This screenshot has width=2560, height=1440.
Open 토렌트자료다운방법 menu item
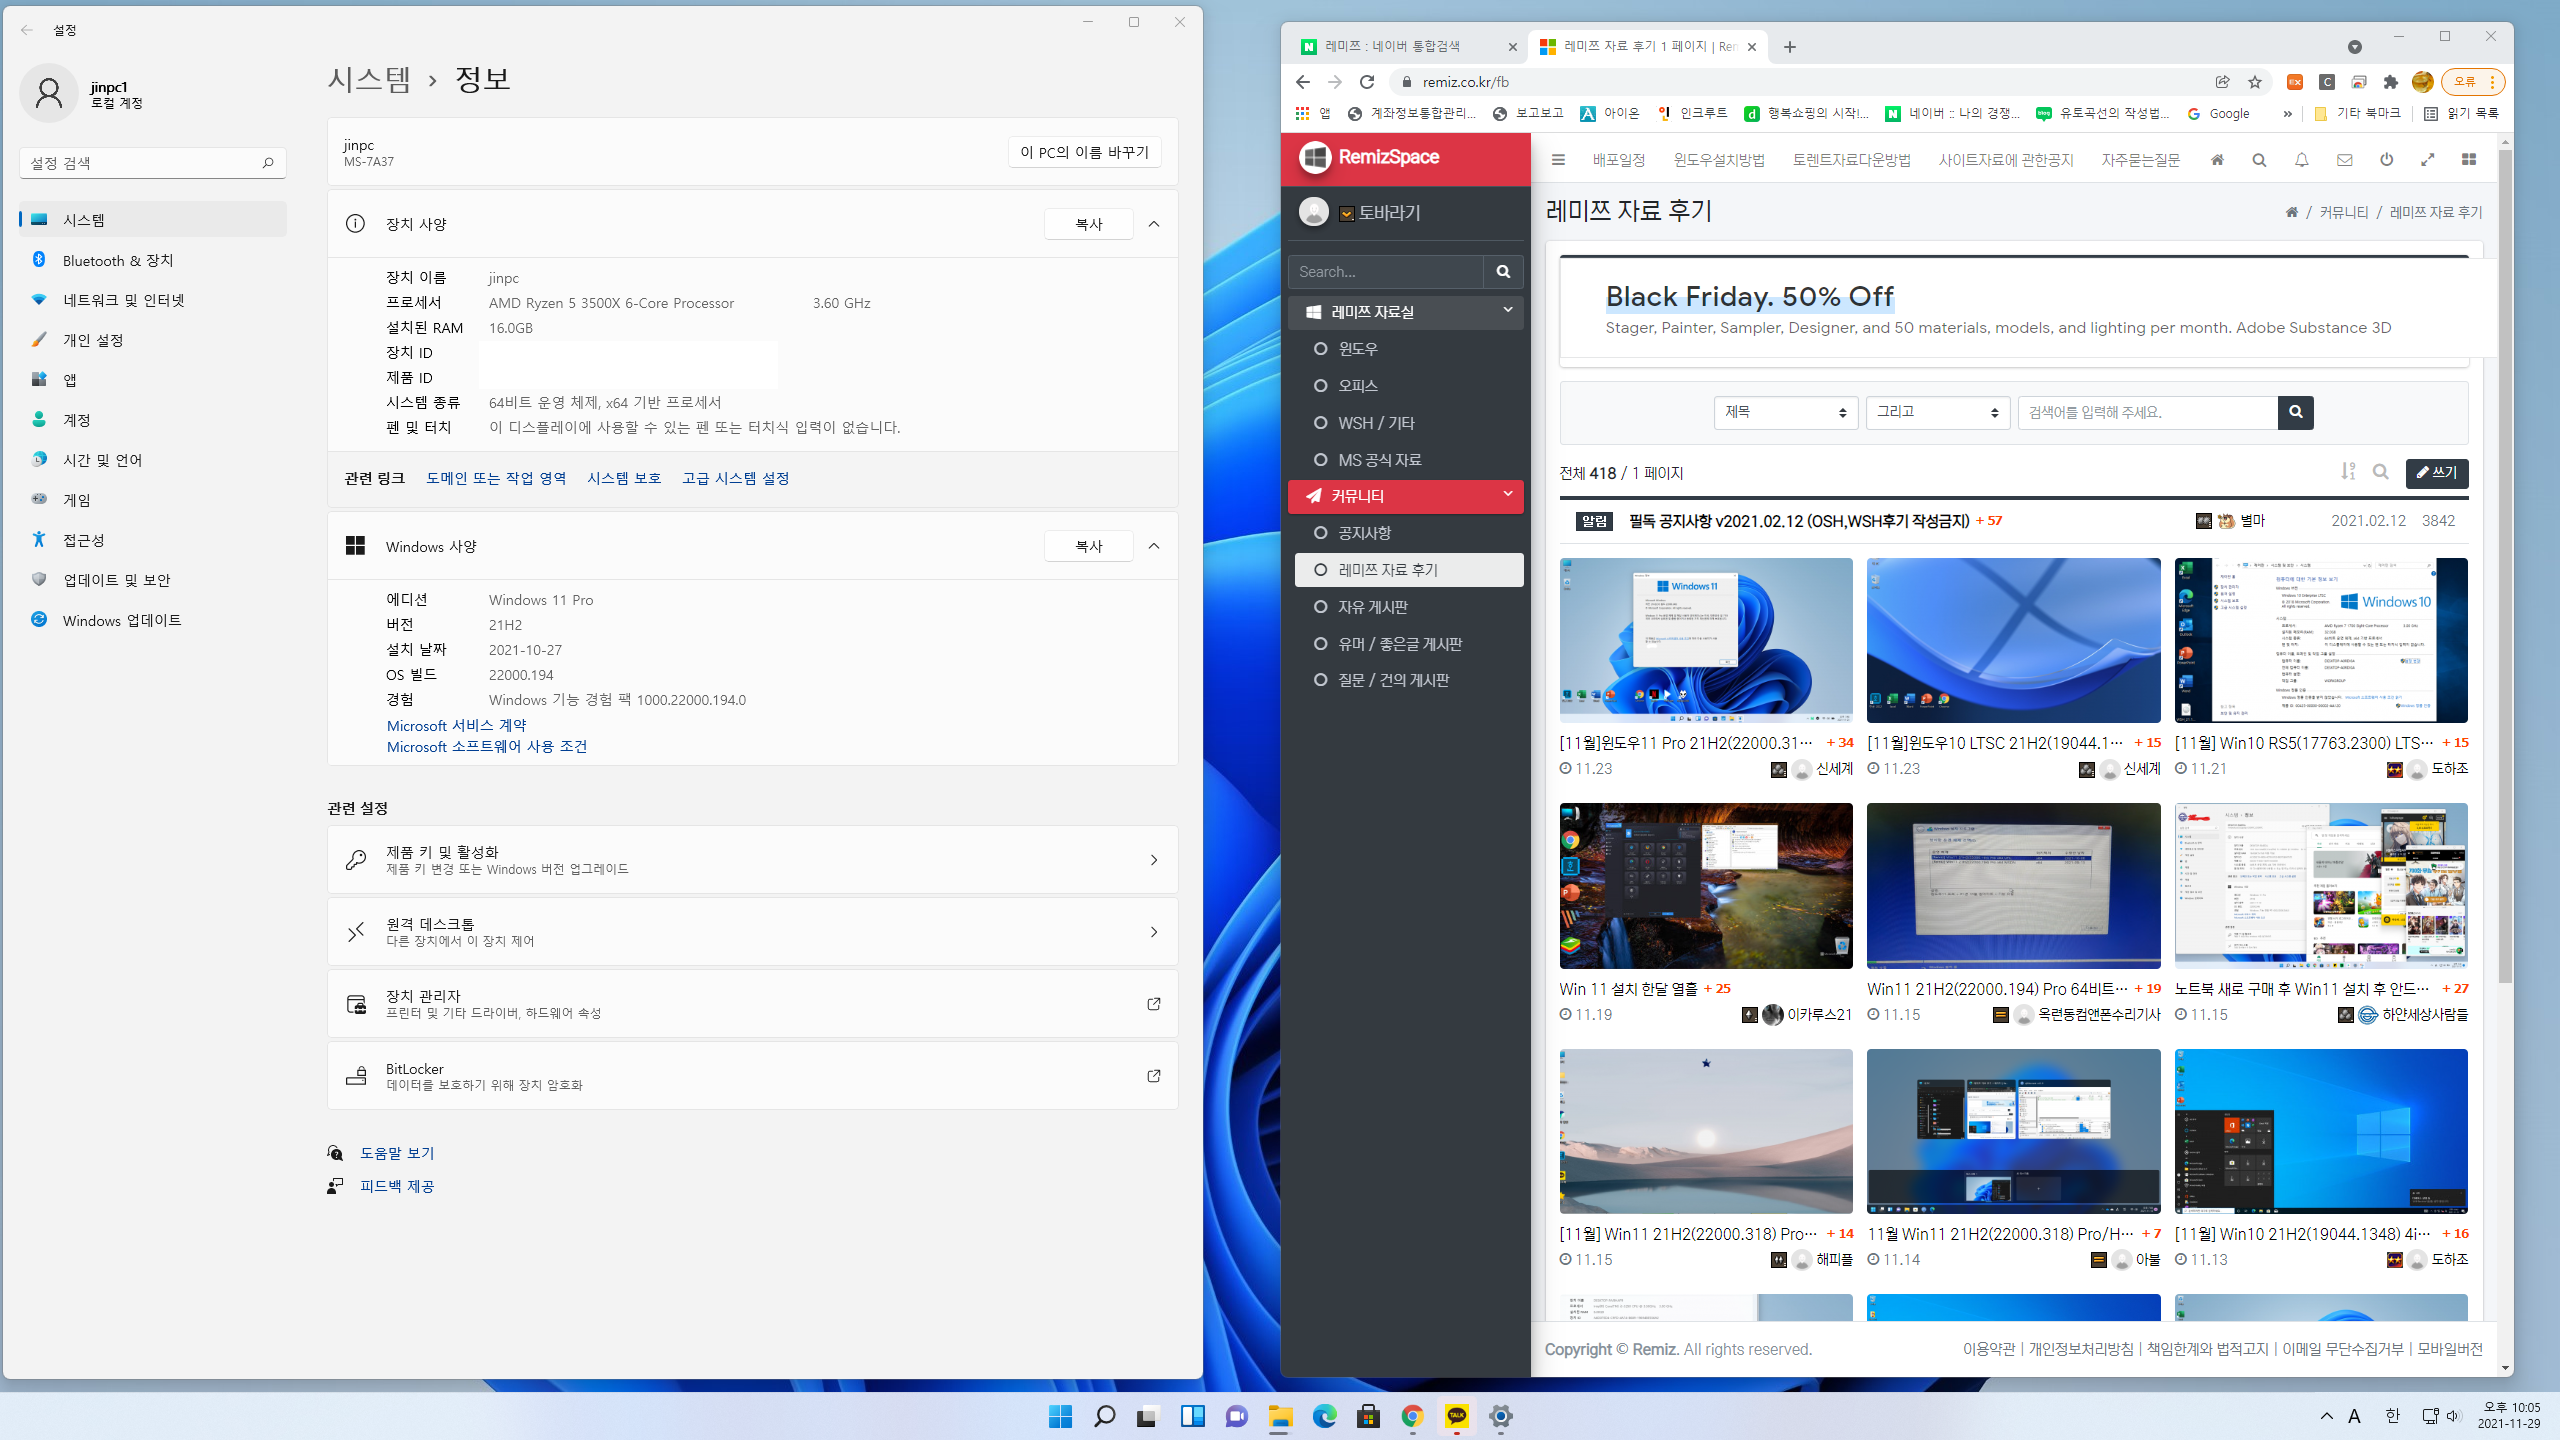[x=1851, y=160]
